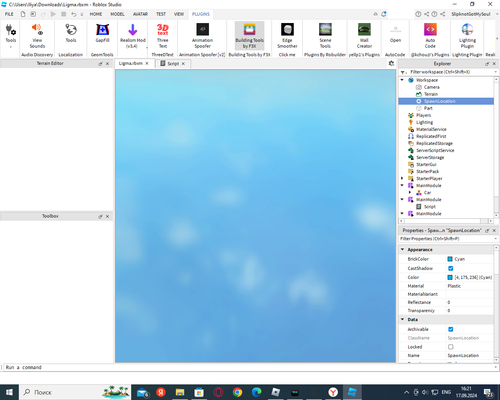Select the Part object in Explorer
This screenshot has height=400, width=500.
(x=428, y=108)
